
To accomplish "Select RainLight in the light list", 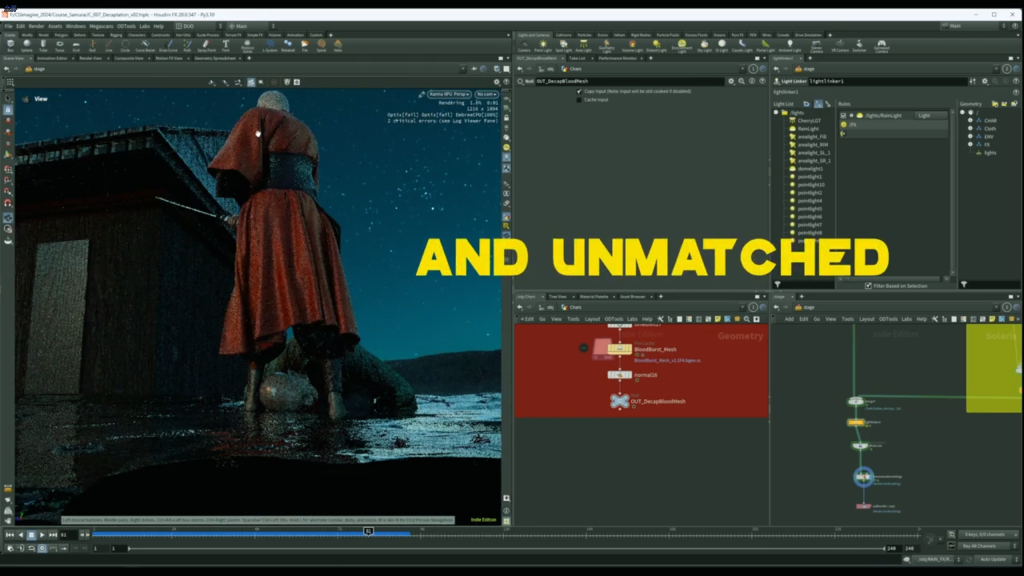I will 808,129.
